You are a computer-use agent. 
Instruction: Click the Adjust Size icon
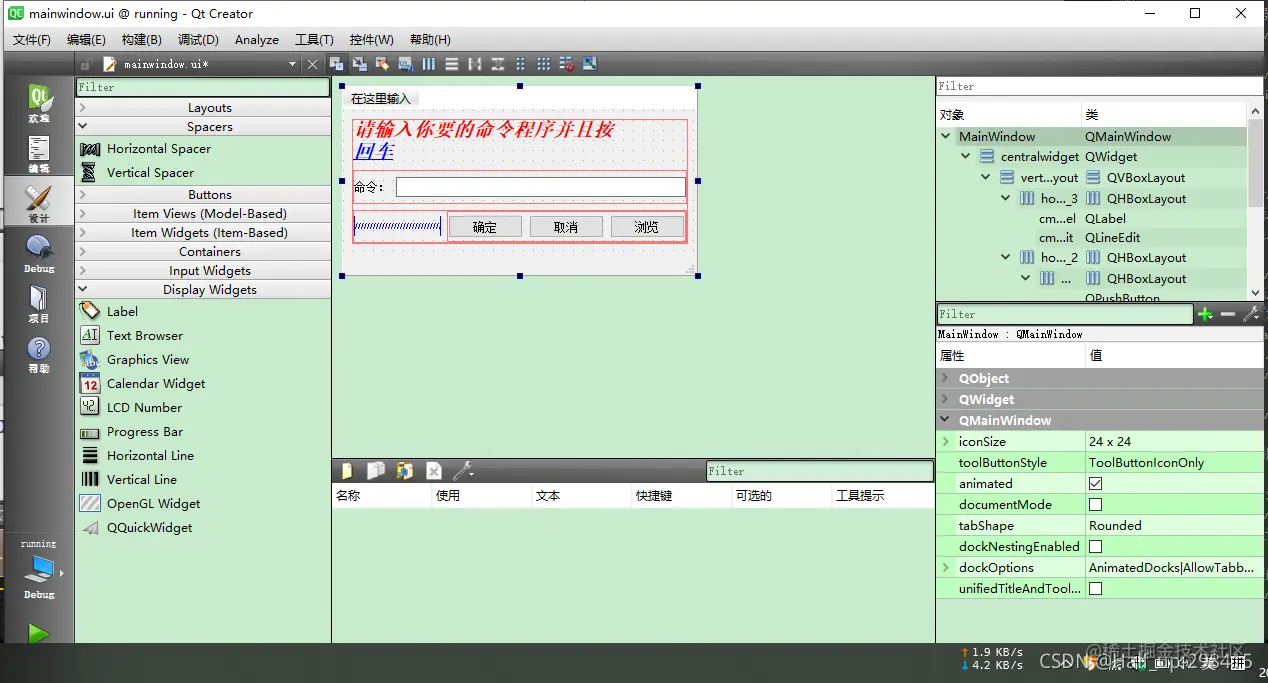[x=589, y=64]
